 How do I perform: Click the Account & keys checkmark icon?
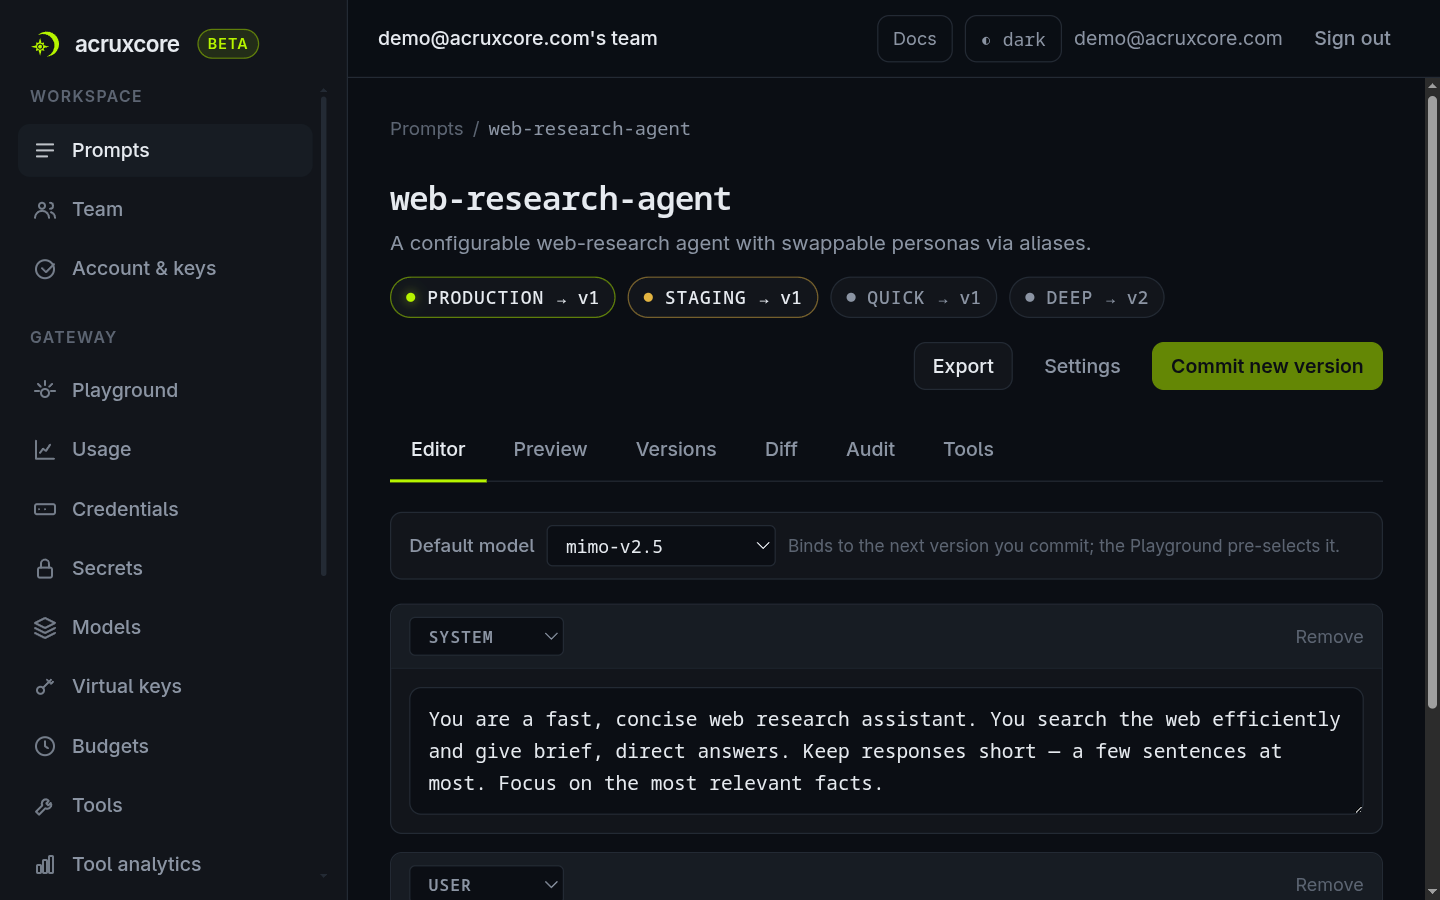coord(45,268)
